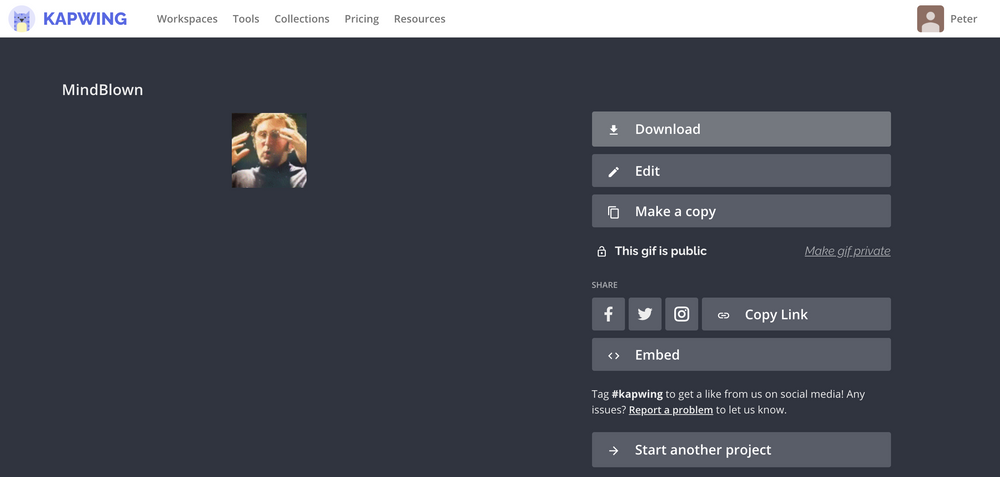The height and width of the screenshot is (477, 1000).
Task: Click the Embed button
Action: (x=741, y=355)
